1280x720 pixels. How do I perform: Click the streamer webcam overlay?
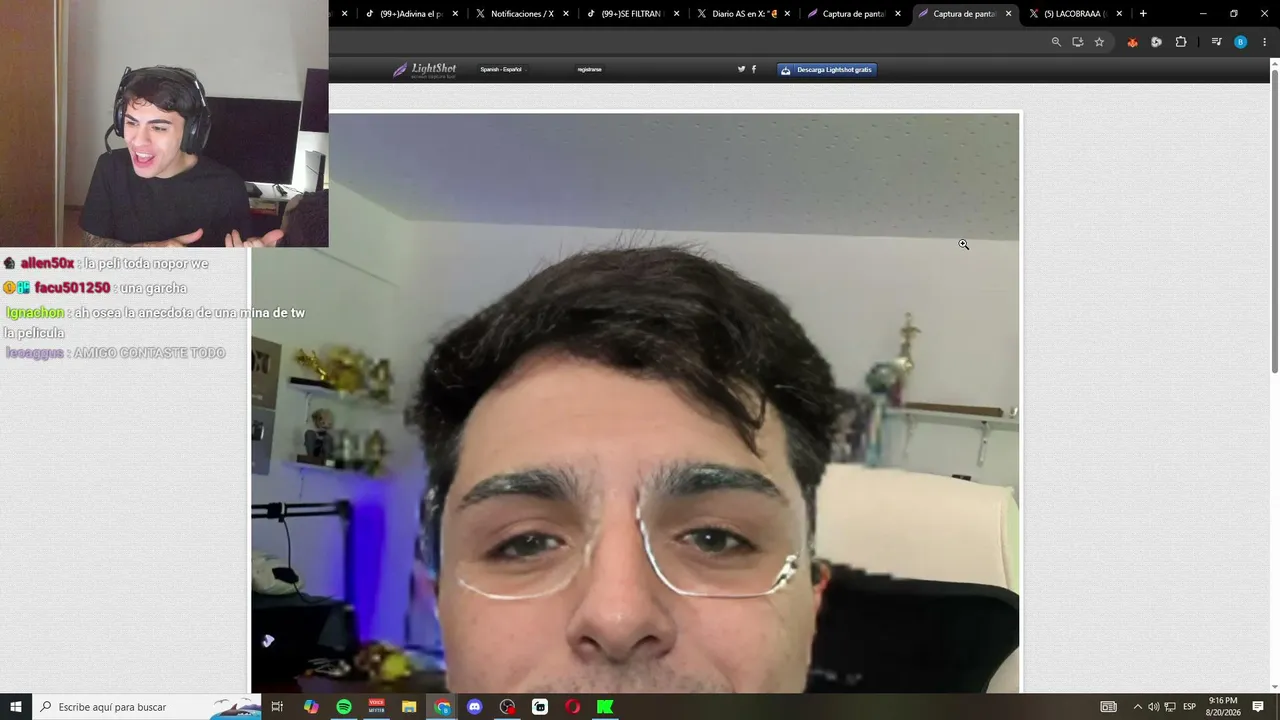point(164,123)
